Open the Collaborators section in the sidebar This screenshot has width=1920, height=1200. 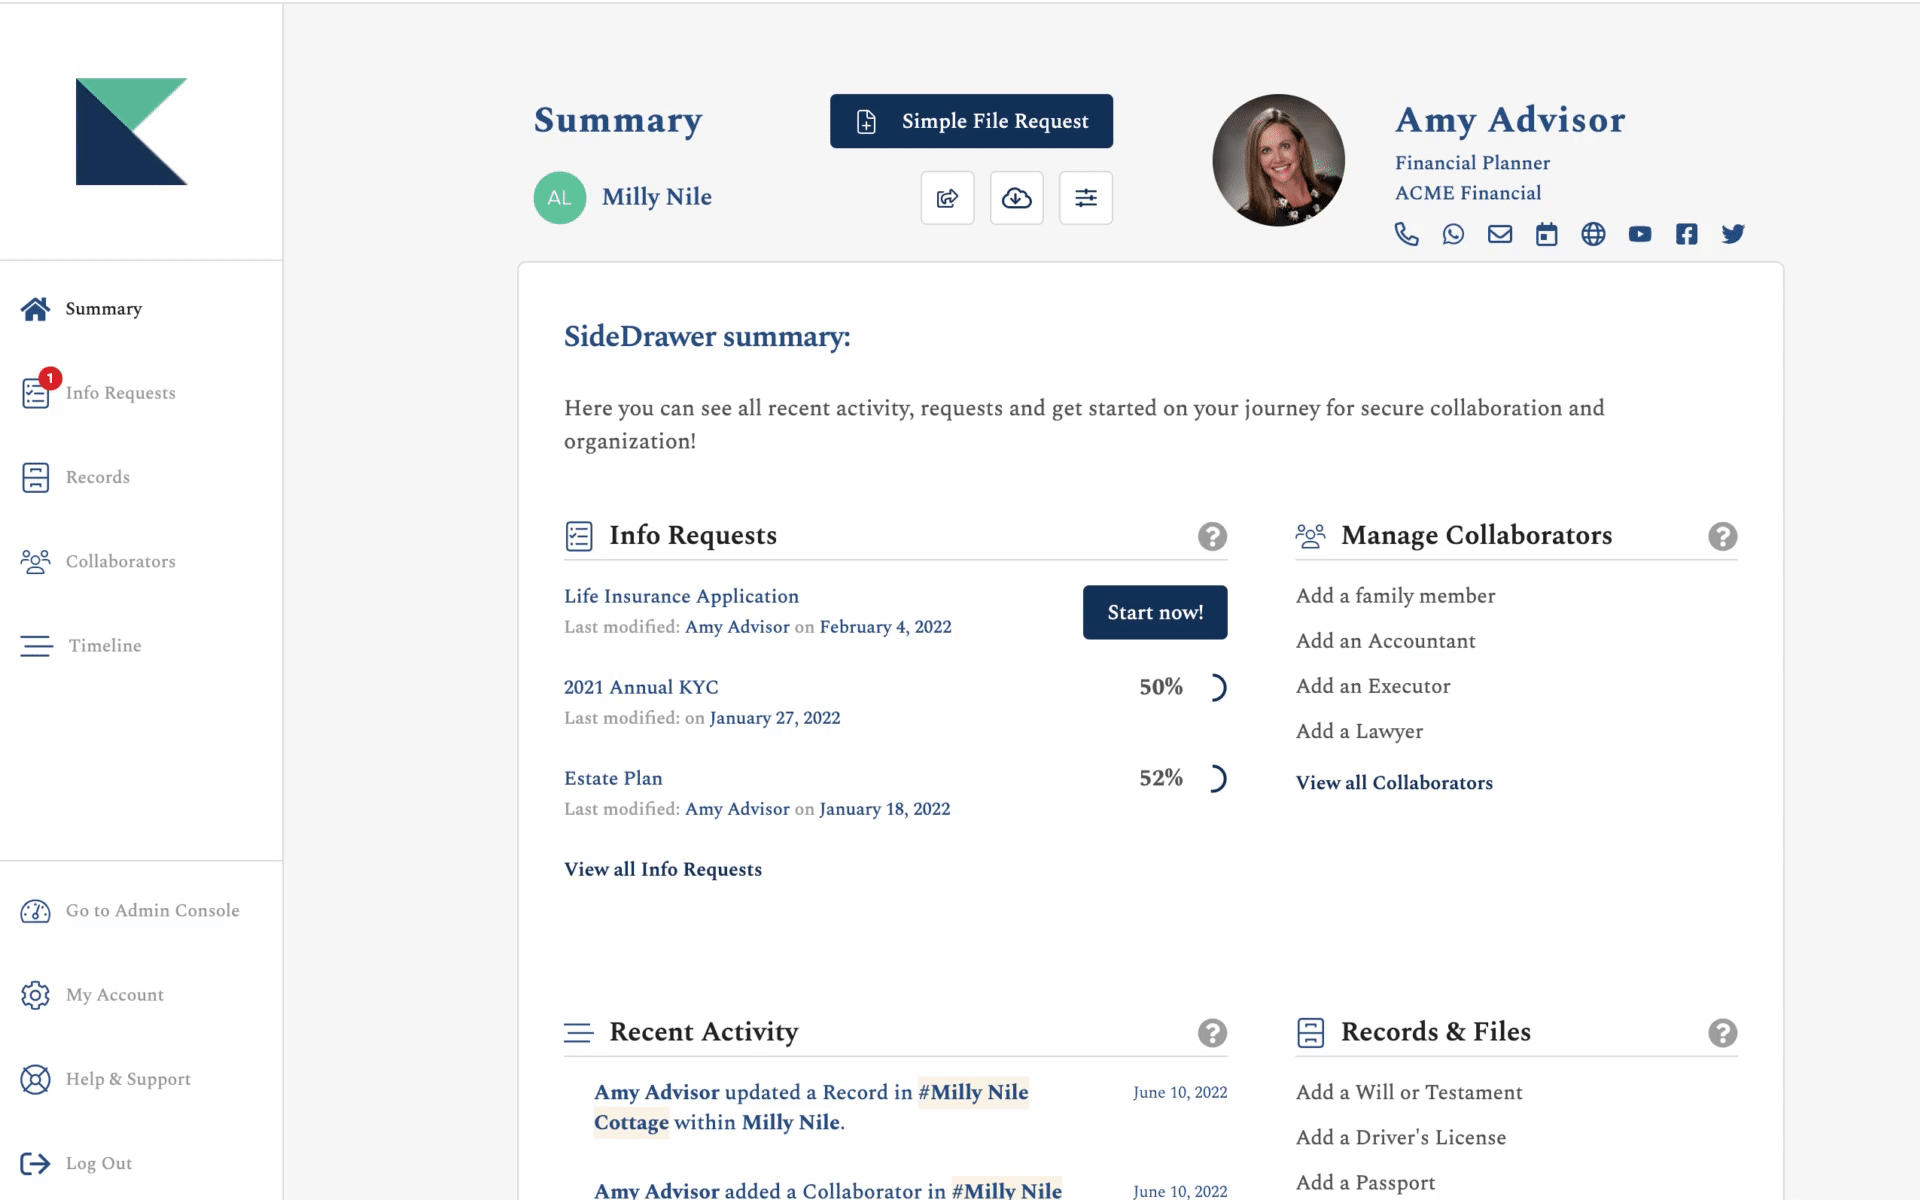click(x=120, y=561)
